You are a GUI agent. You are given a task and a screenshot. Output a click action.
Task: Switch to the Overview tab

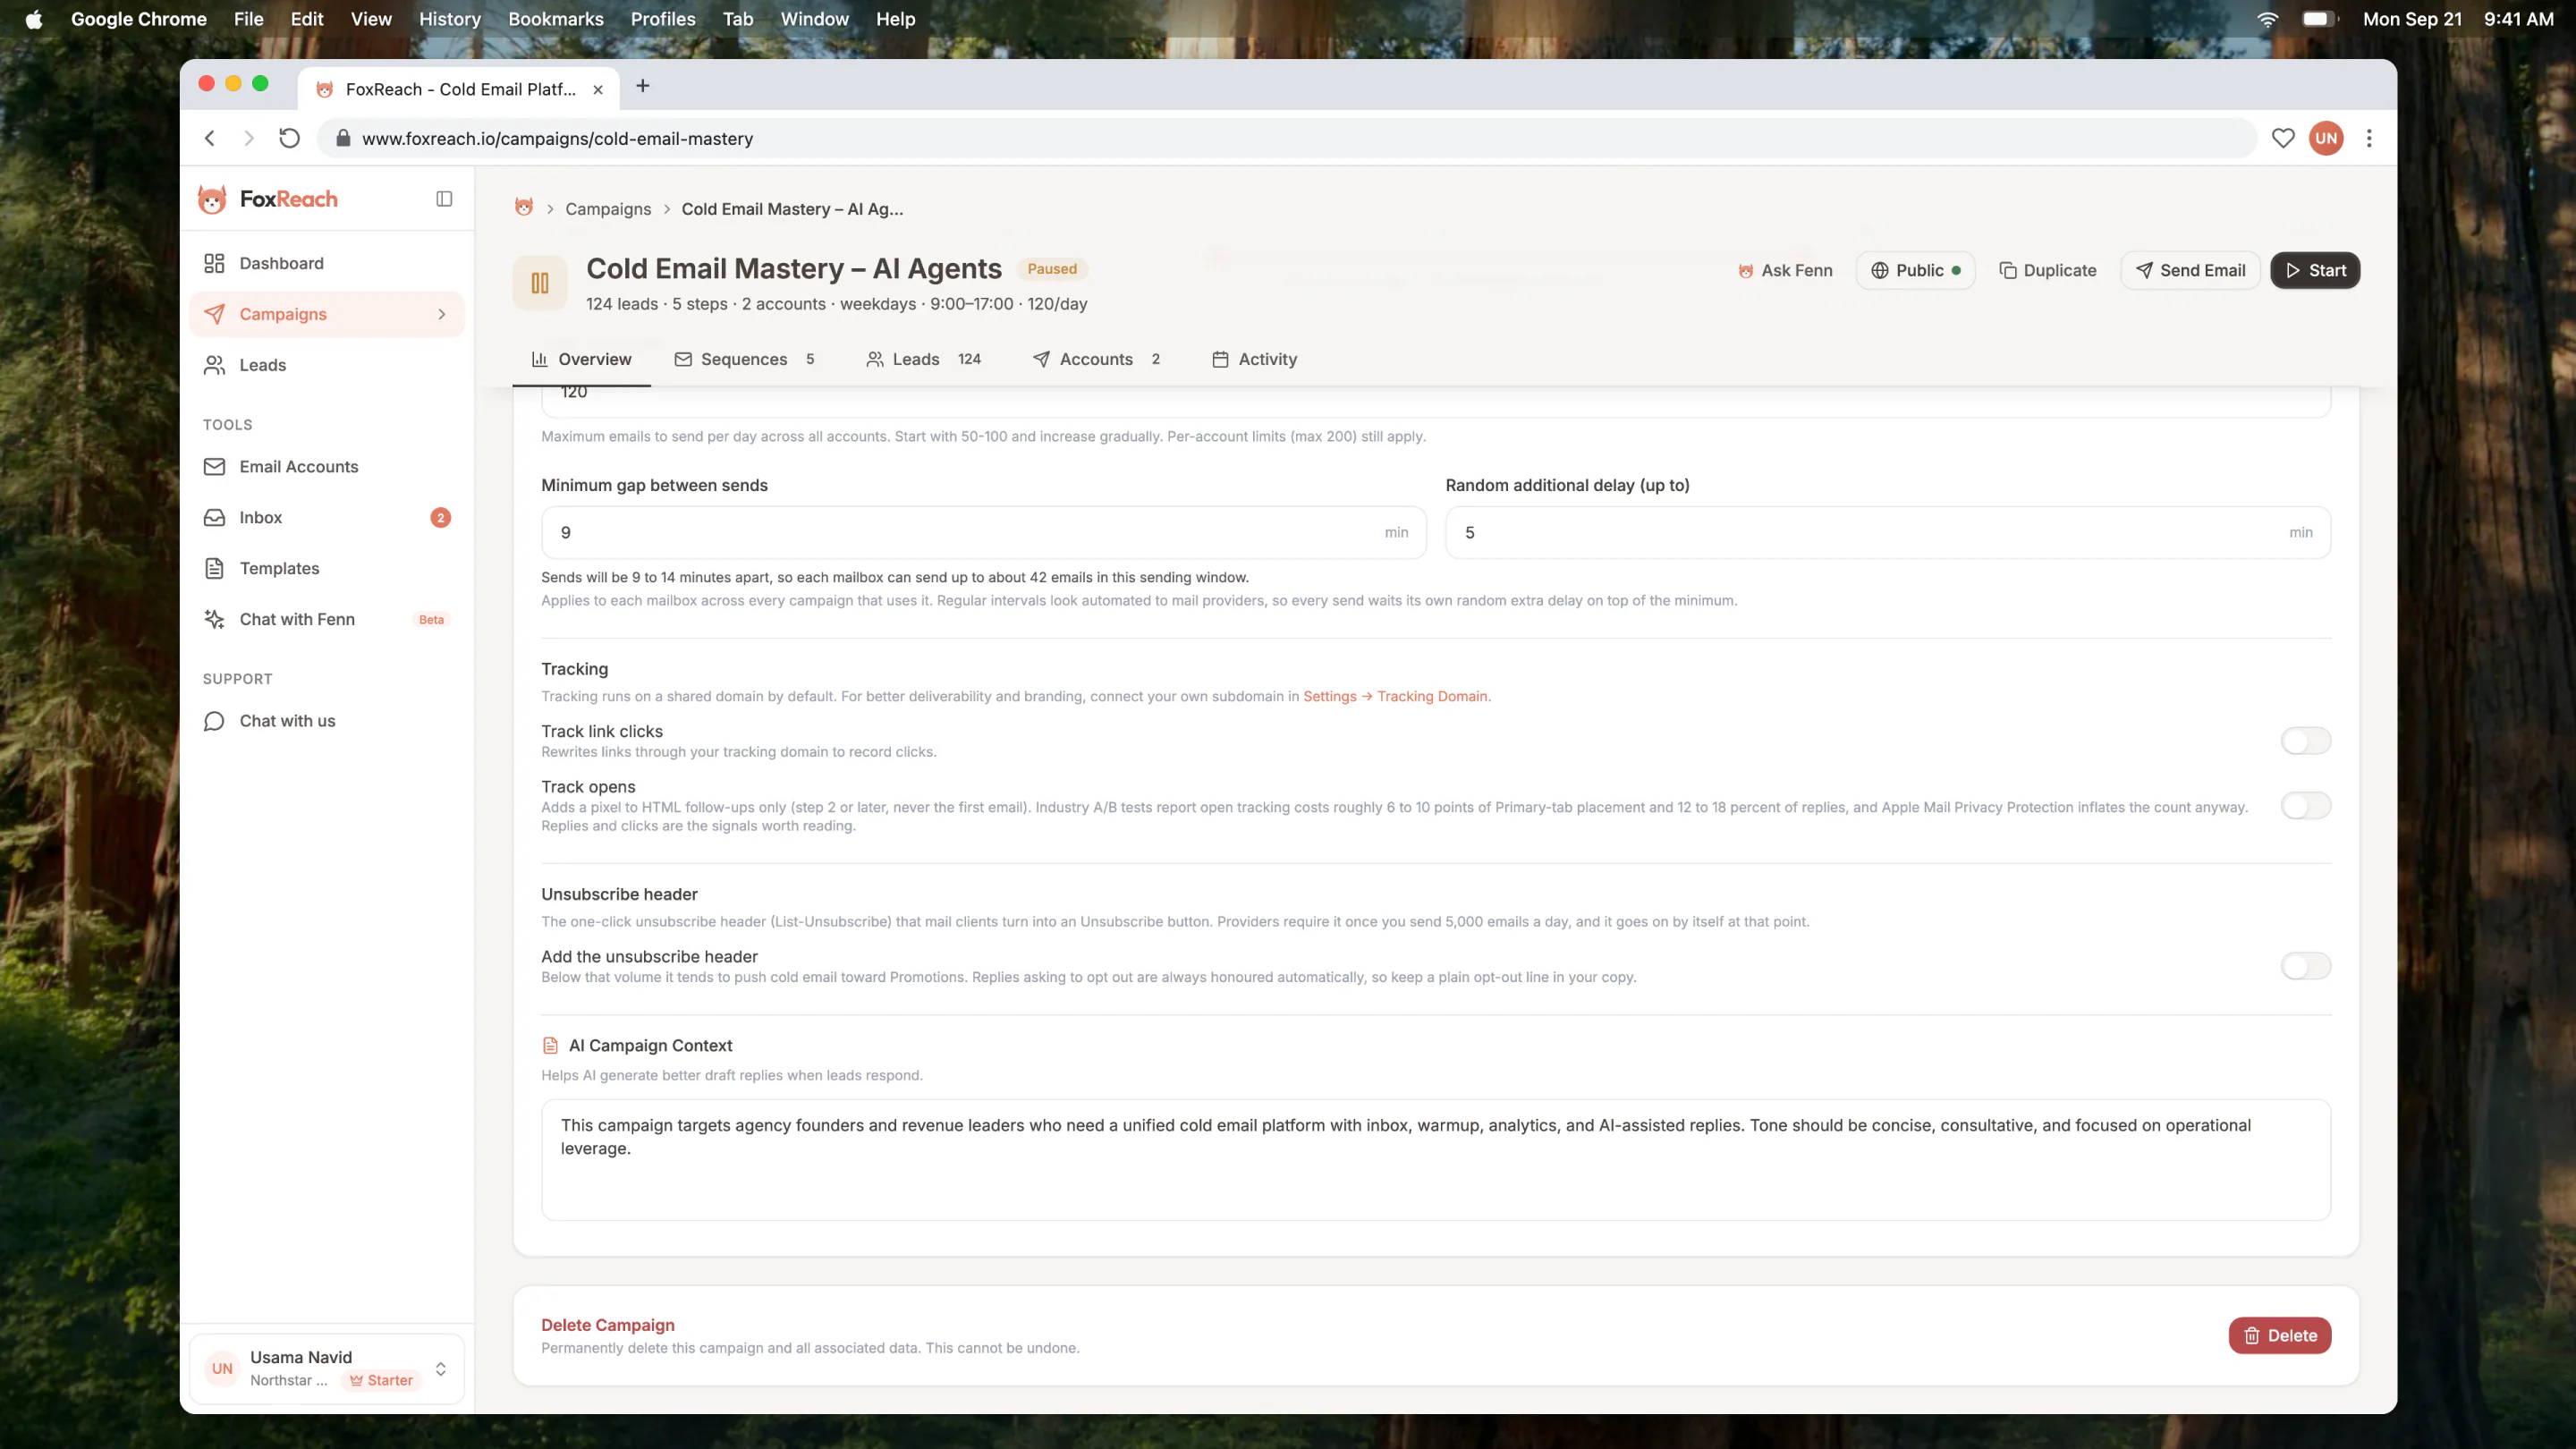coord(581,359)
